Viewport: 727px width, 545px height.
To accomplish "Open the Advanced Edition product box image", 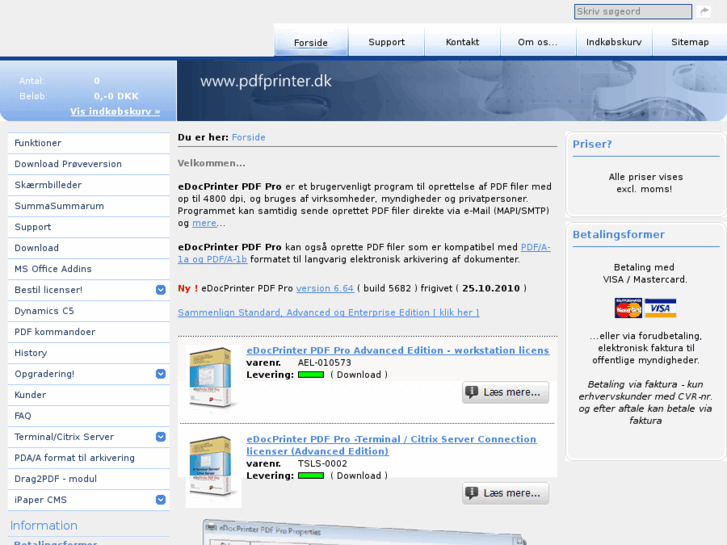I will [x=213, y=378].
